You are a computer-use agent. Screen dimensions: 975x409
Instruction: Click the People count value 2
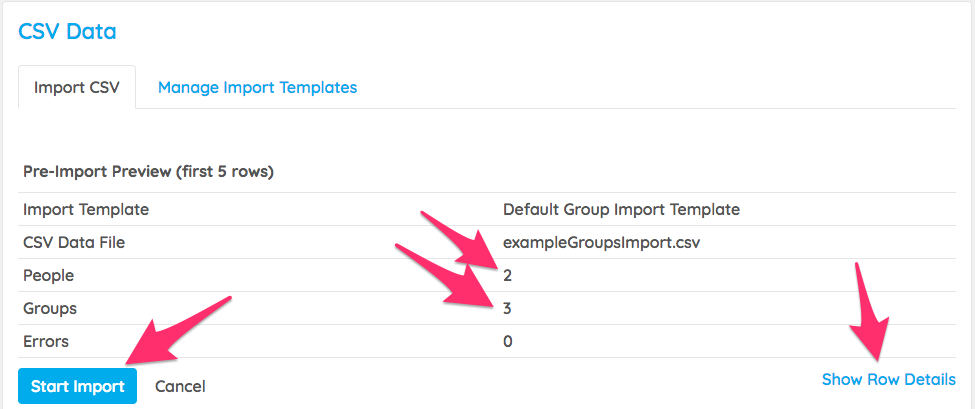coord(507,275)
